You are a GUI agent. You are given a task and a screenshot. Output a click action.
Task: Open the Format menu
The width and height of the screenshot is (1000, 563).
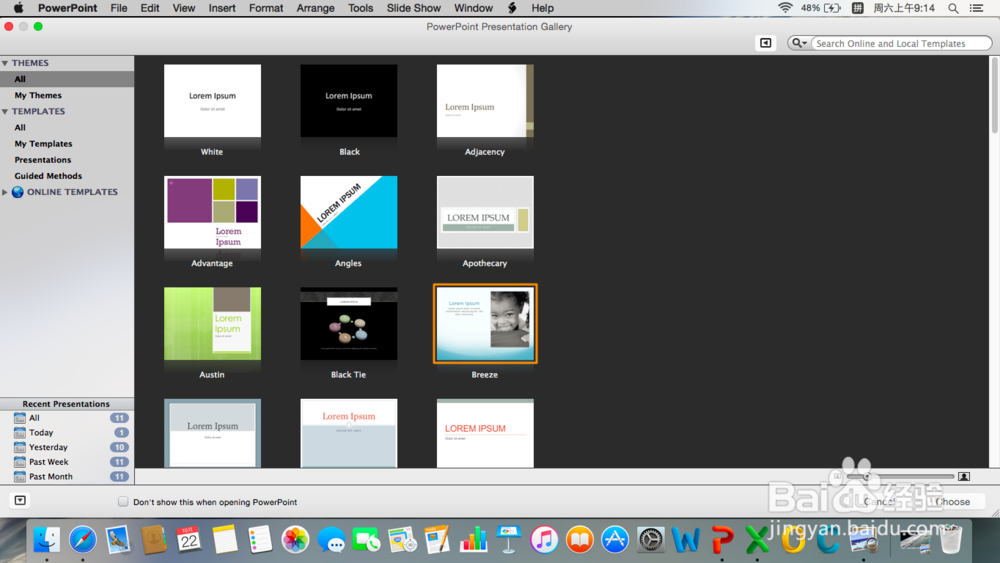[x=266, y=8]
